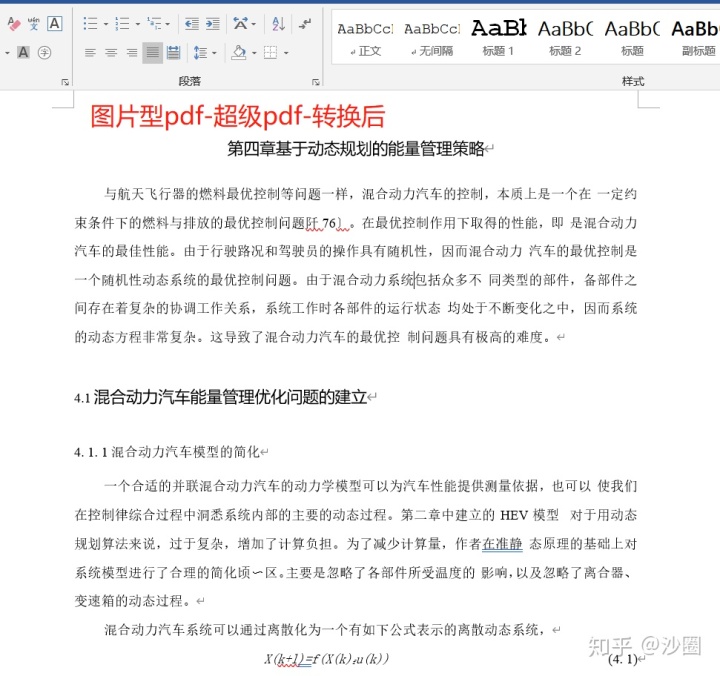This screenshot has width=720, height=676.
Task: Increase paragraph indent
Action: pyautogui.click(x=213, y=23)
